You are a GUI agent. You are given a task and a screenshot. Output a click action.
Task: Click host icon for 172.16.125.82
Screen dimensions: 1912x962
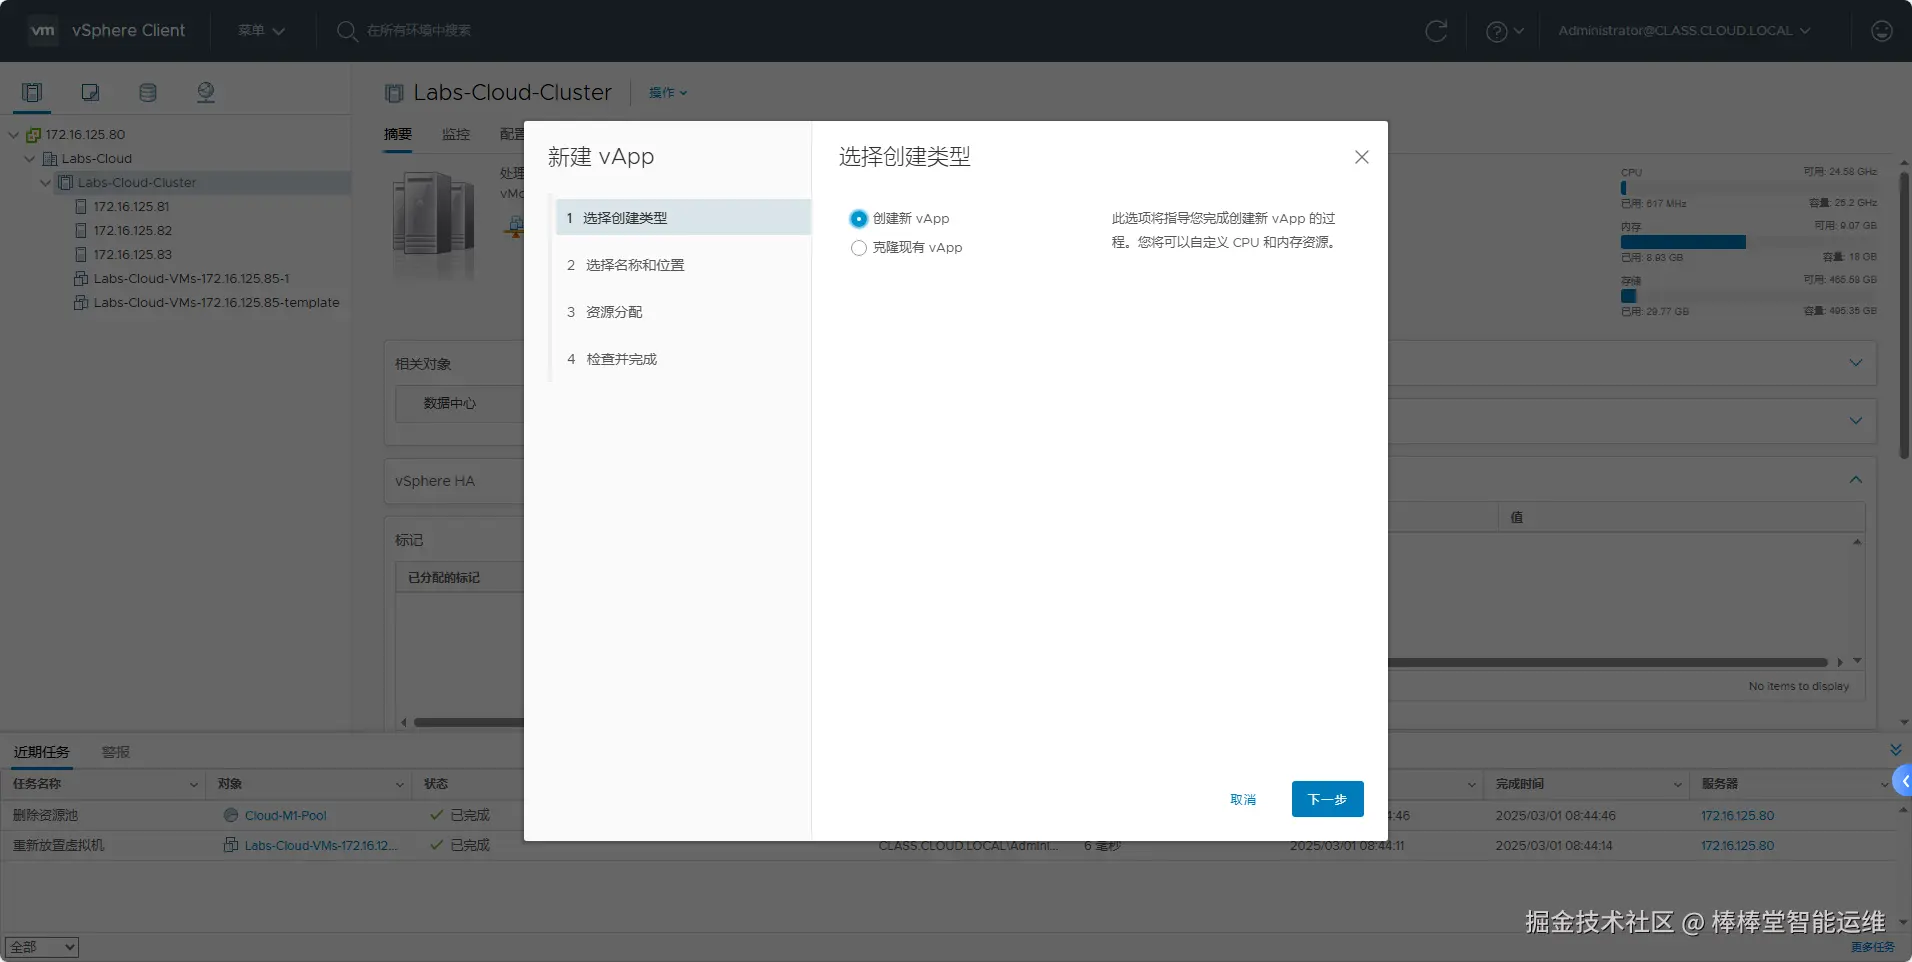click(x=81, y=231)
